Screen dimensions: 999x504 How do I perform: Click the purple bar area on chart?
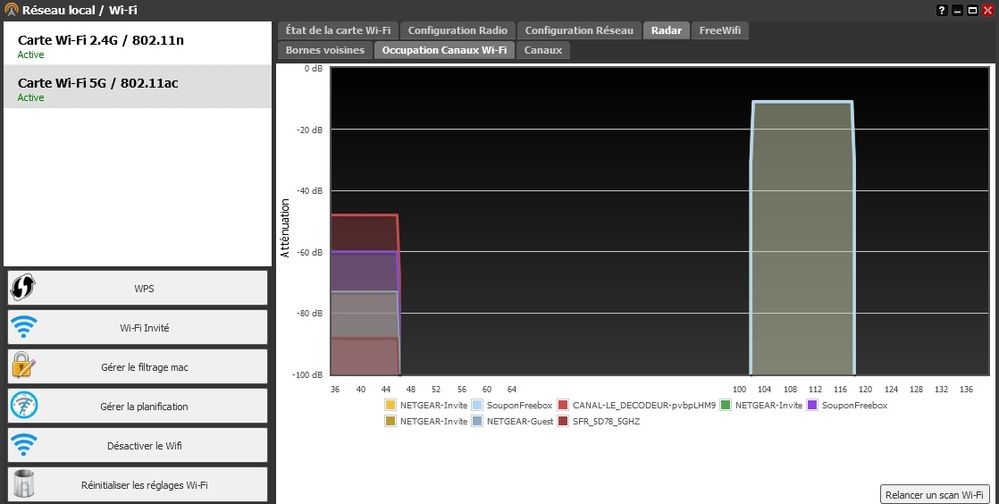coord(364,271)
